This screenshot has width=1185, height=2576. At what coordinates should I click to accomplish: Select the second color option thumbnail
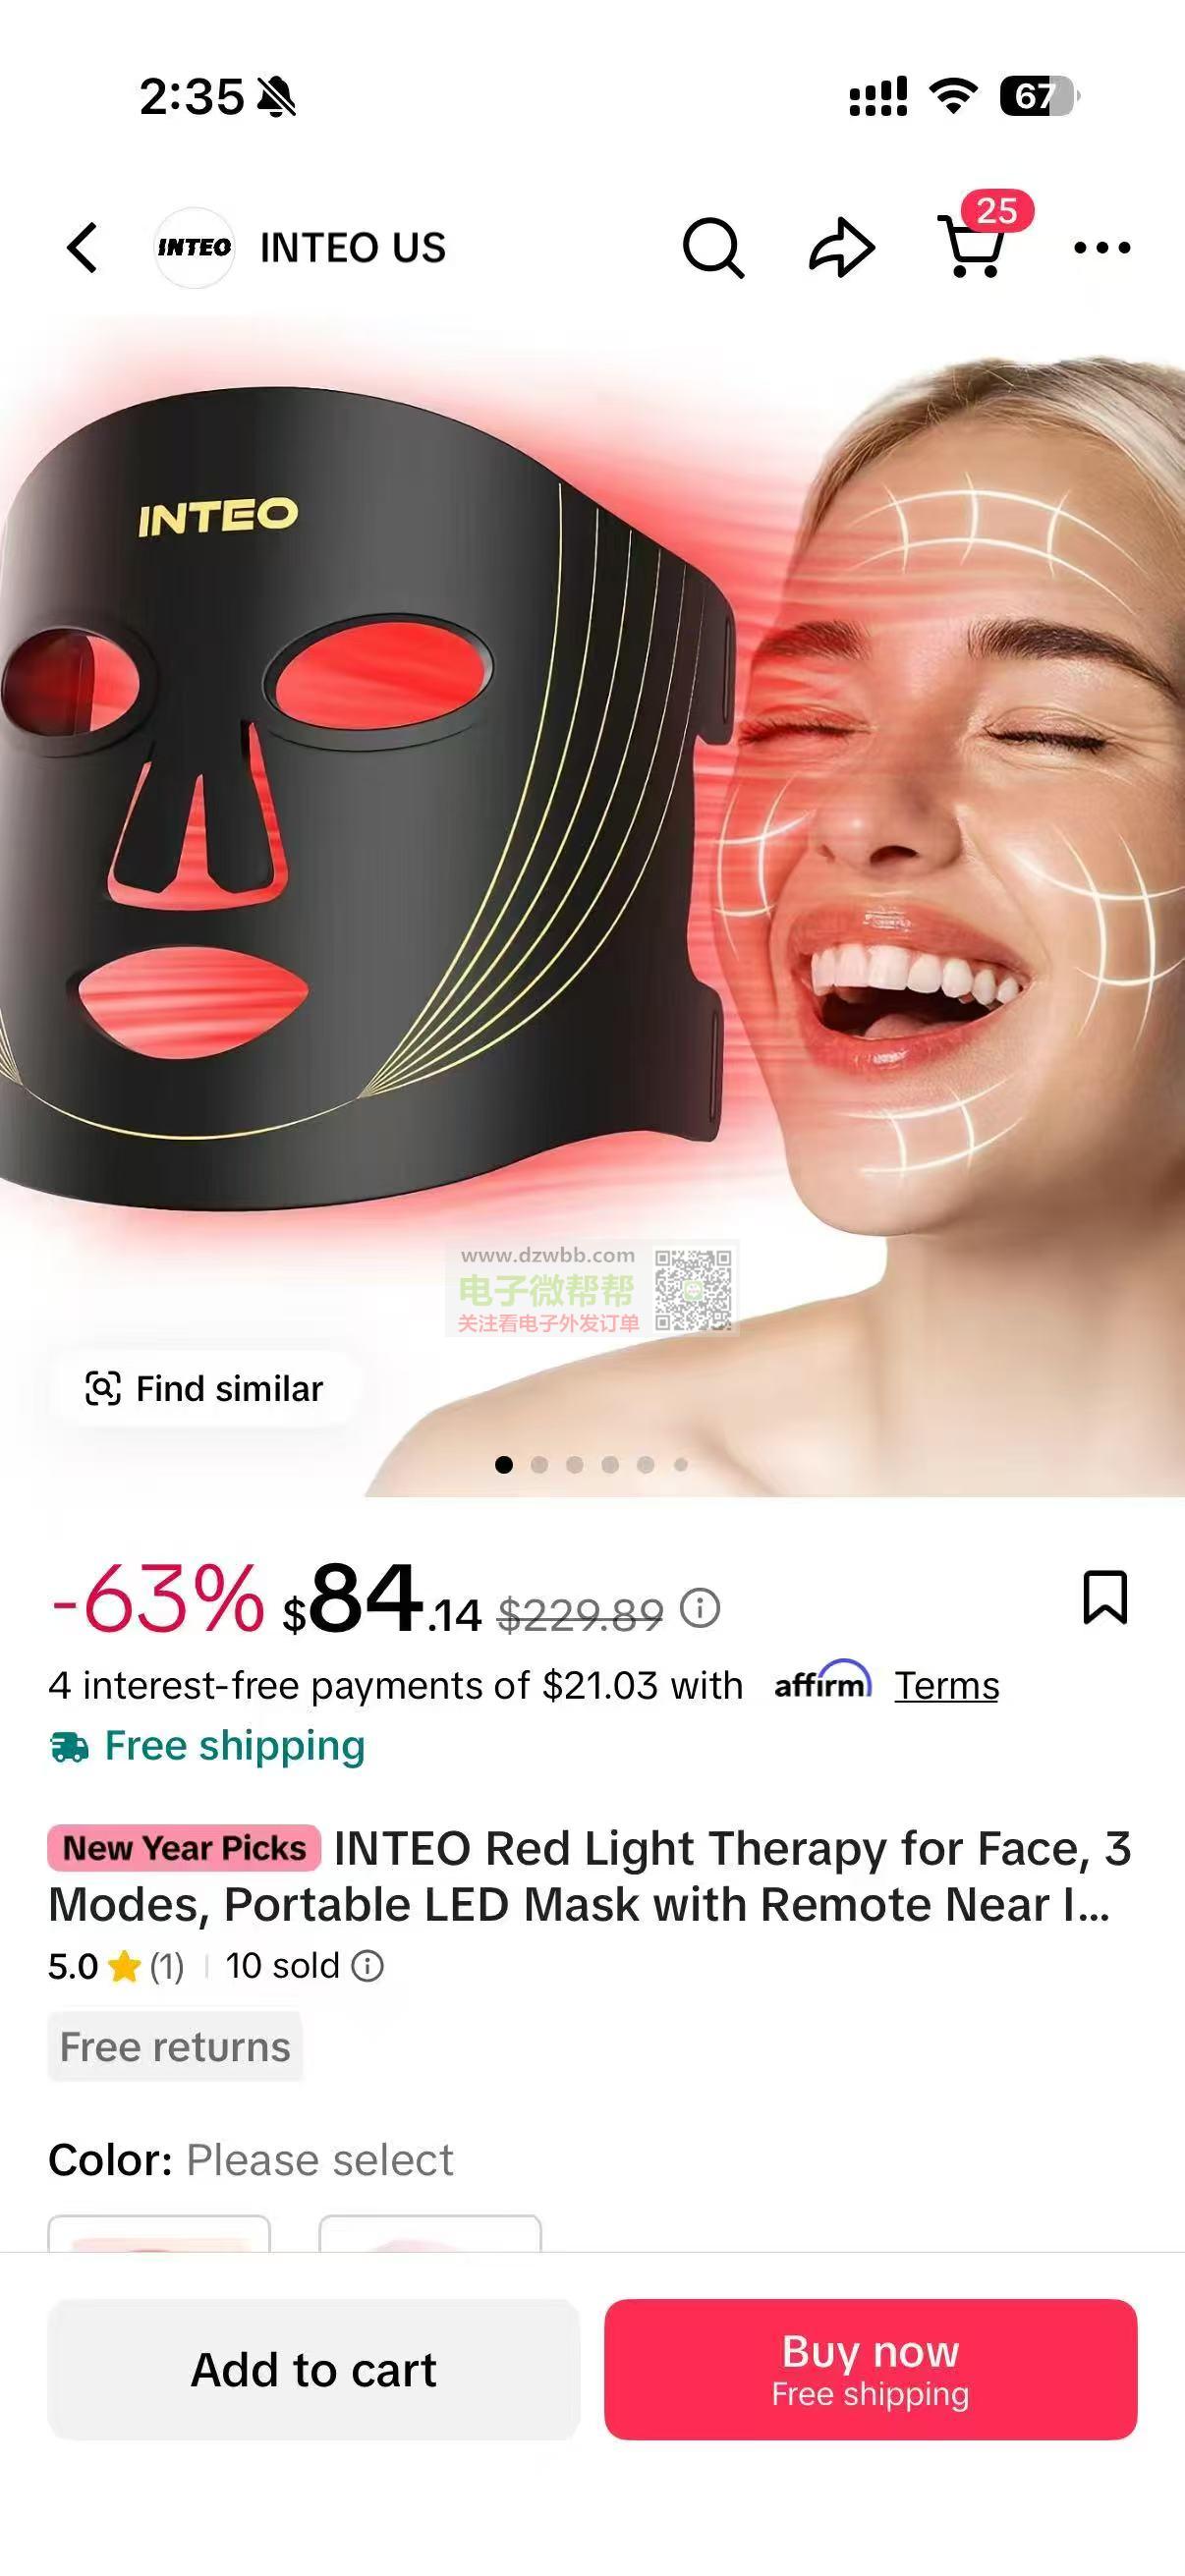pos(430,2233)
